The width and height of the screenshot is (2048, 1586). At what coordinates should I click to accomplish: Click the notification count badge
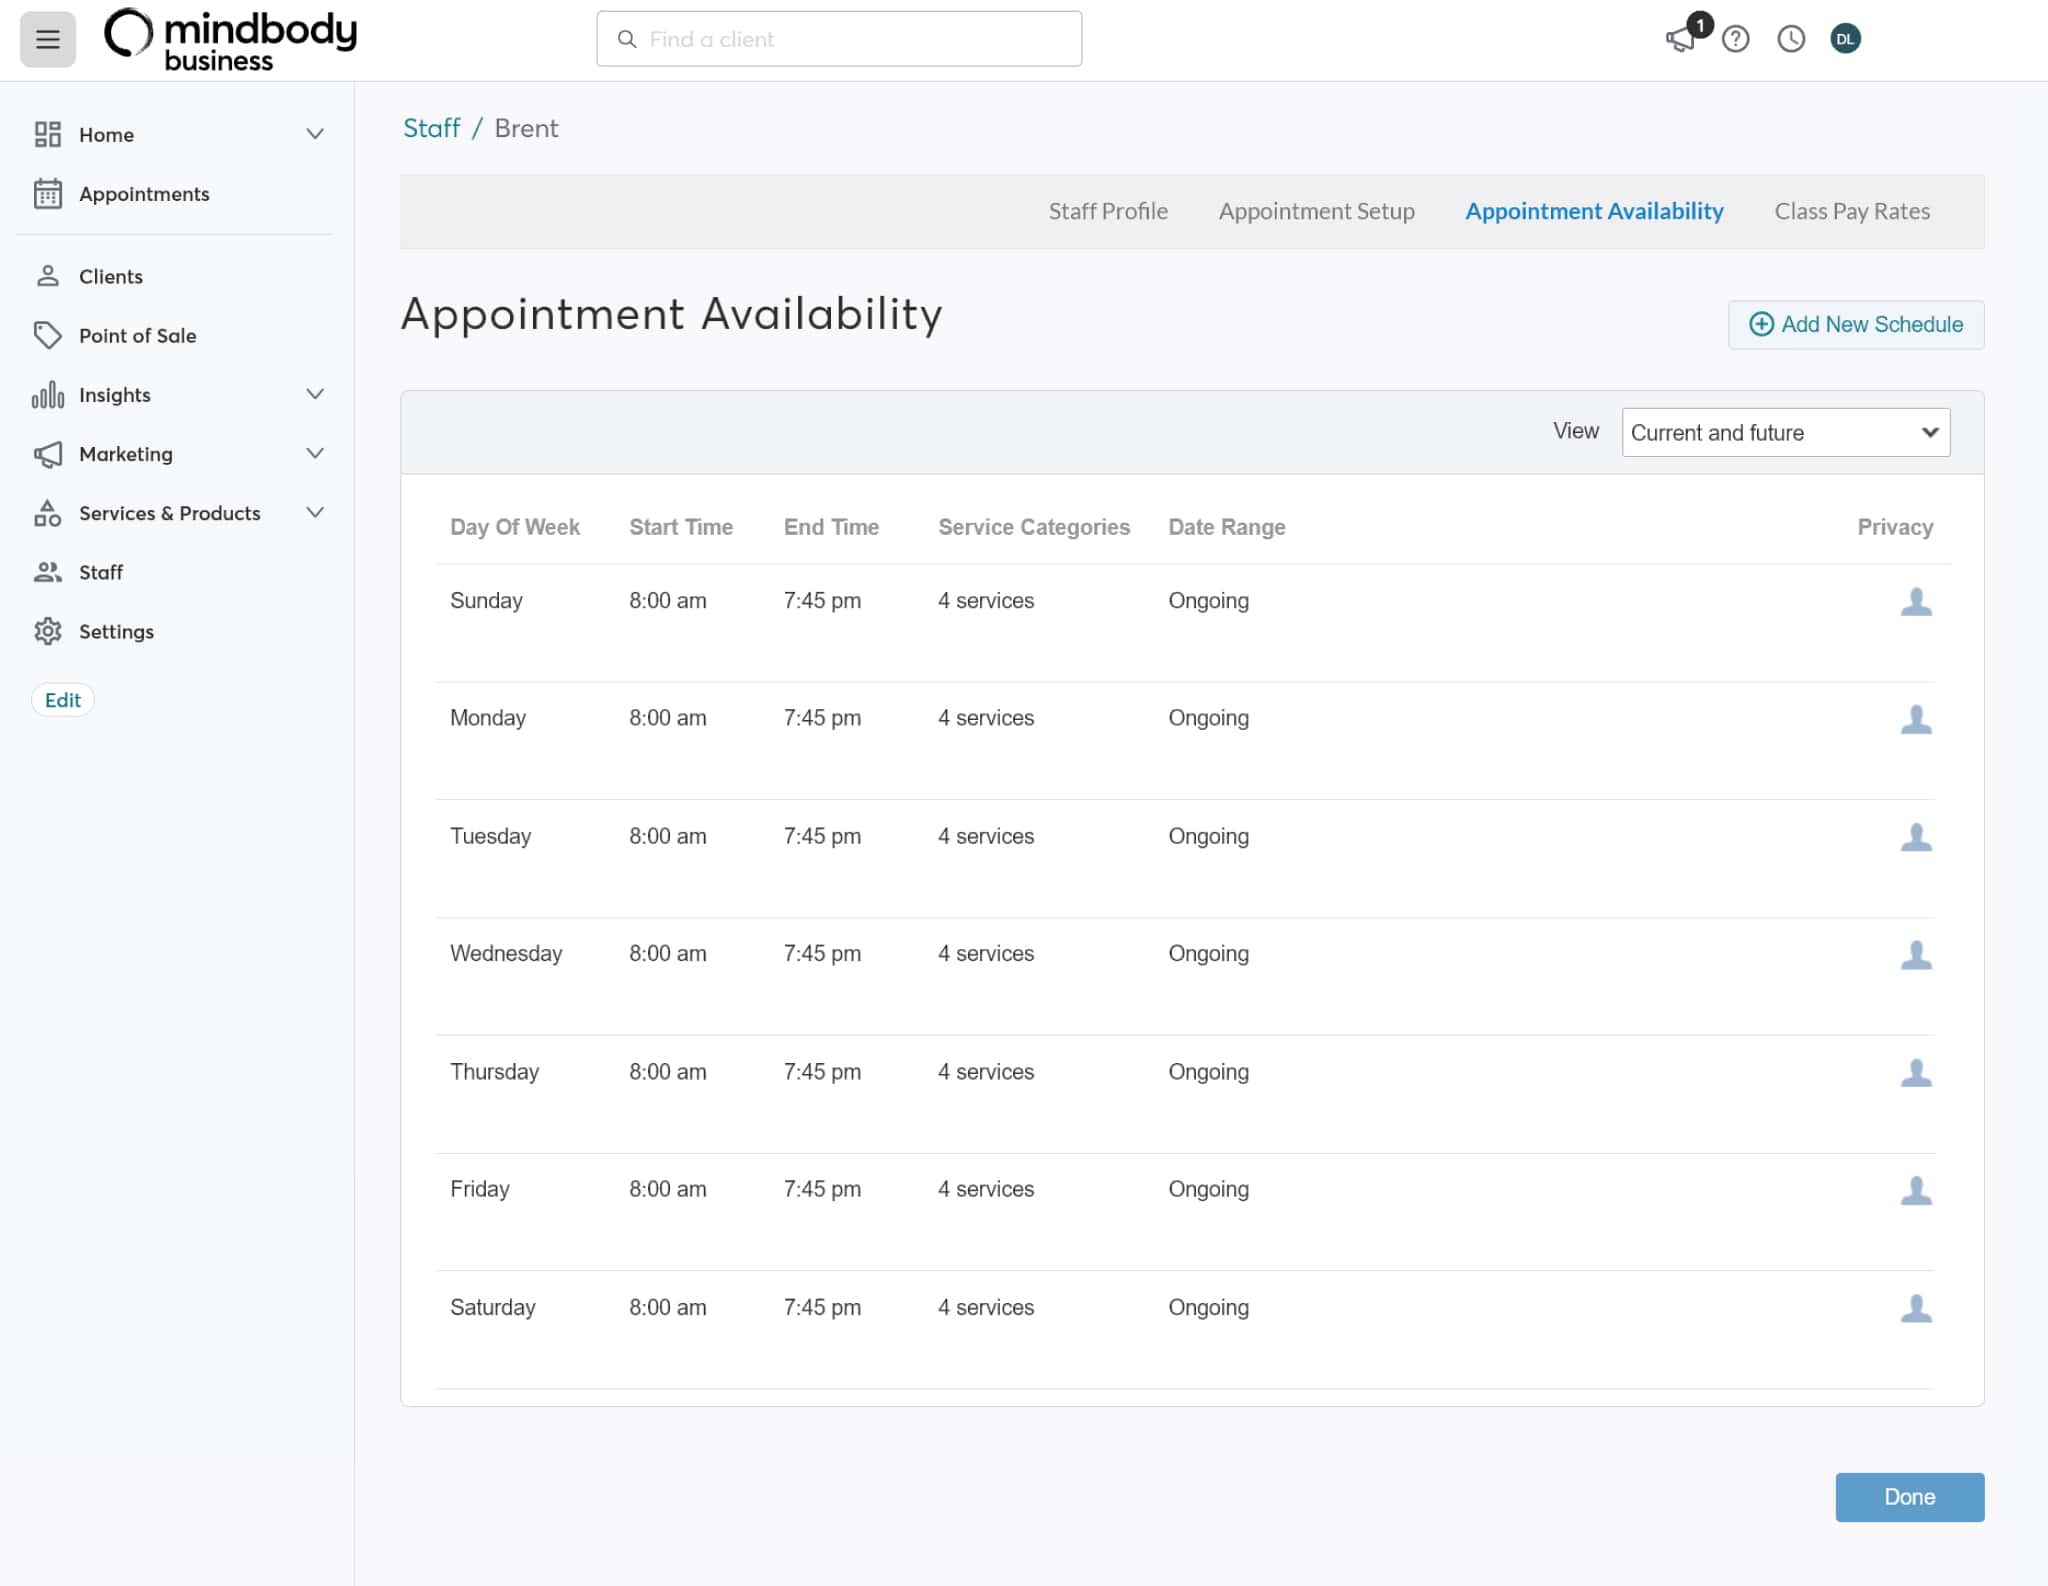(x=1700, y=25)
